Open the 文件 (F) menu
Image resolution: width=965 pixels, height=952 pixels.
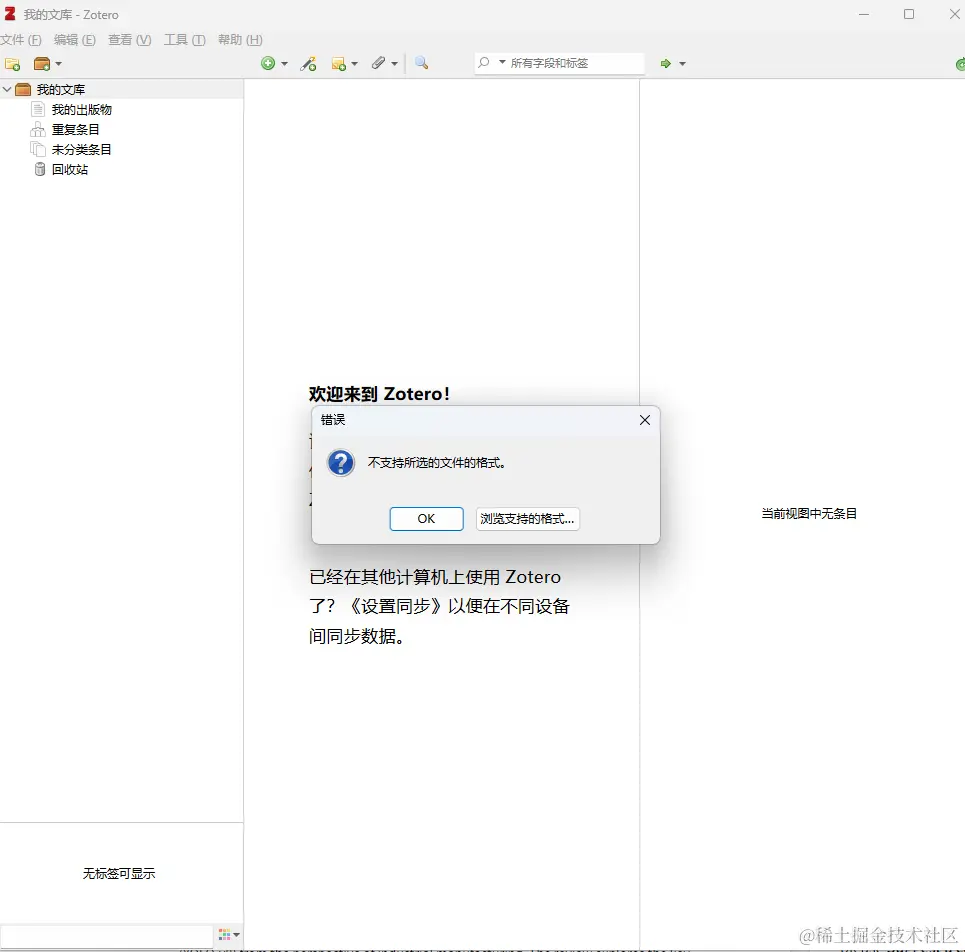(20, 40)
